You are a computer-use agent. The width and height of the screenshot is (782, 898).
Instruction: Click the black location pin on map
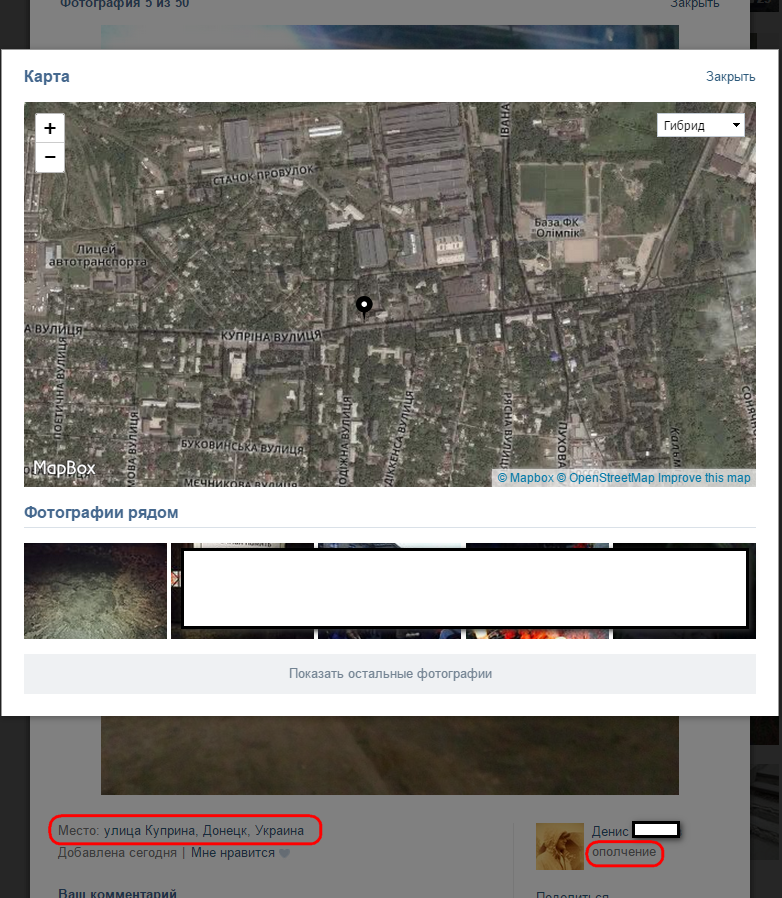click(x=364, y=308)
